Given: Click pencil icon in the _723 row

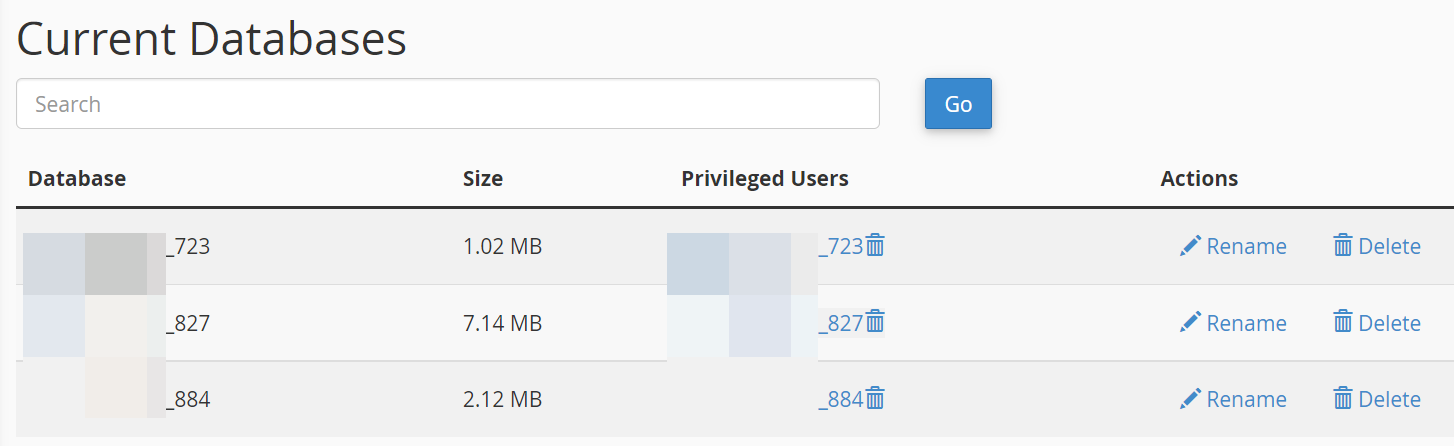Looking at the screenshot, I should point(1190,246).
